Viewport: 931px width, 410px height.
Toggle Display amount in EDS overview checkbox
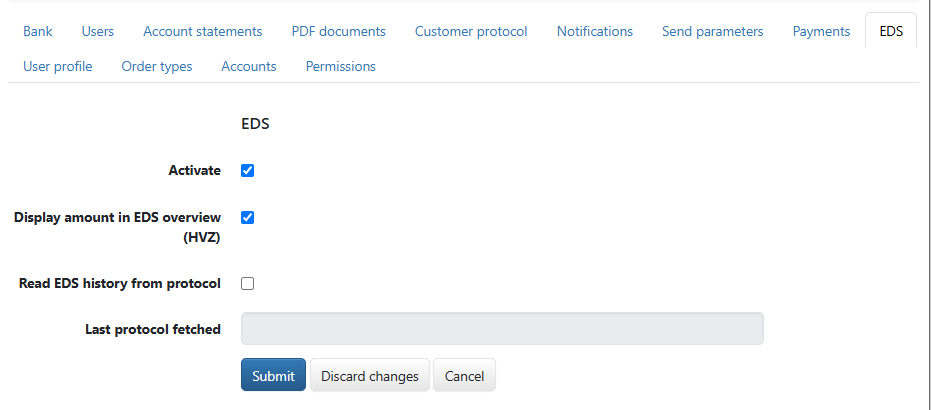248,218
